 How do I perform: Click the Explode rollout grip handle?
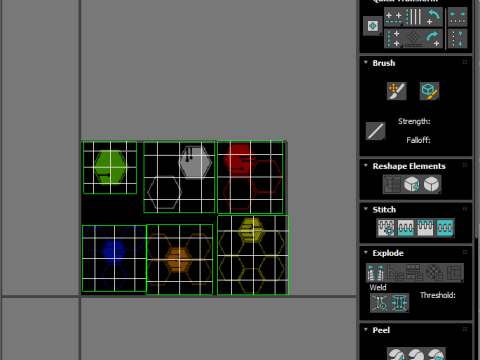pos(465,252)
